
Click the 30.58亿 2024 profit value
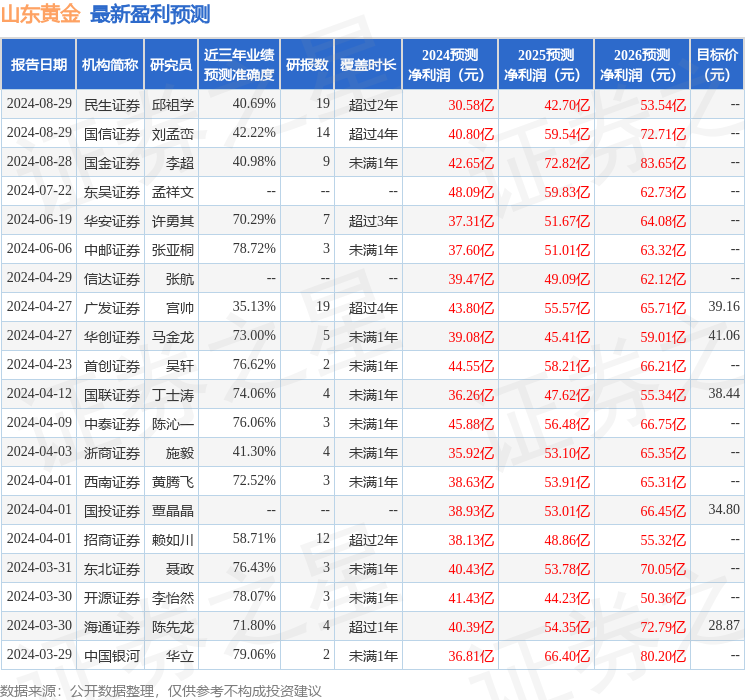(471, 105)
